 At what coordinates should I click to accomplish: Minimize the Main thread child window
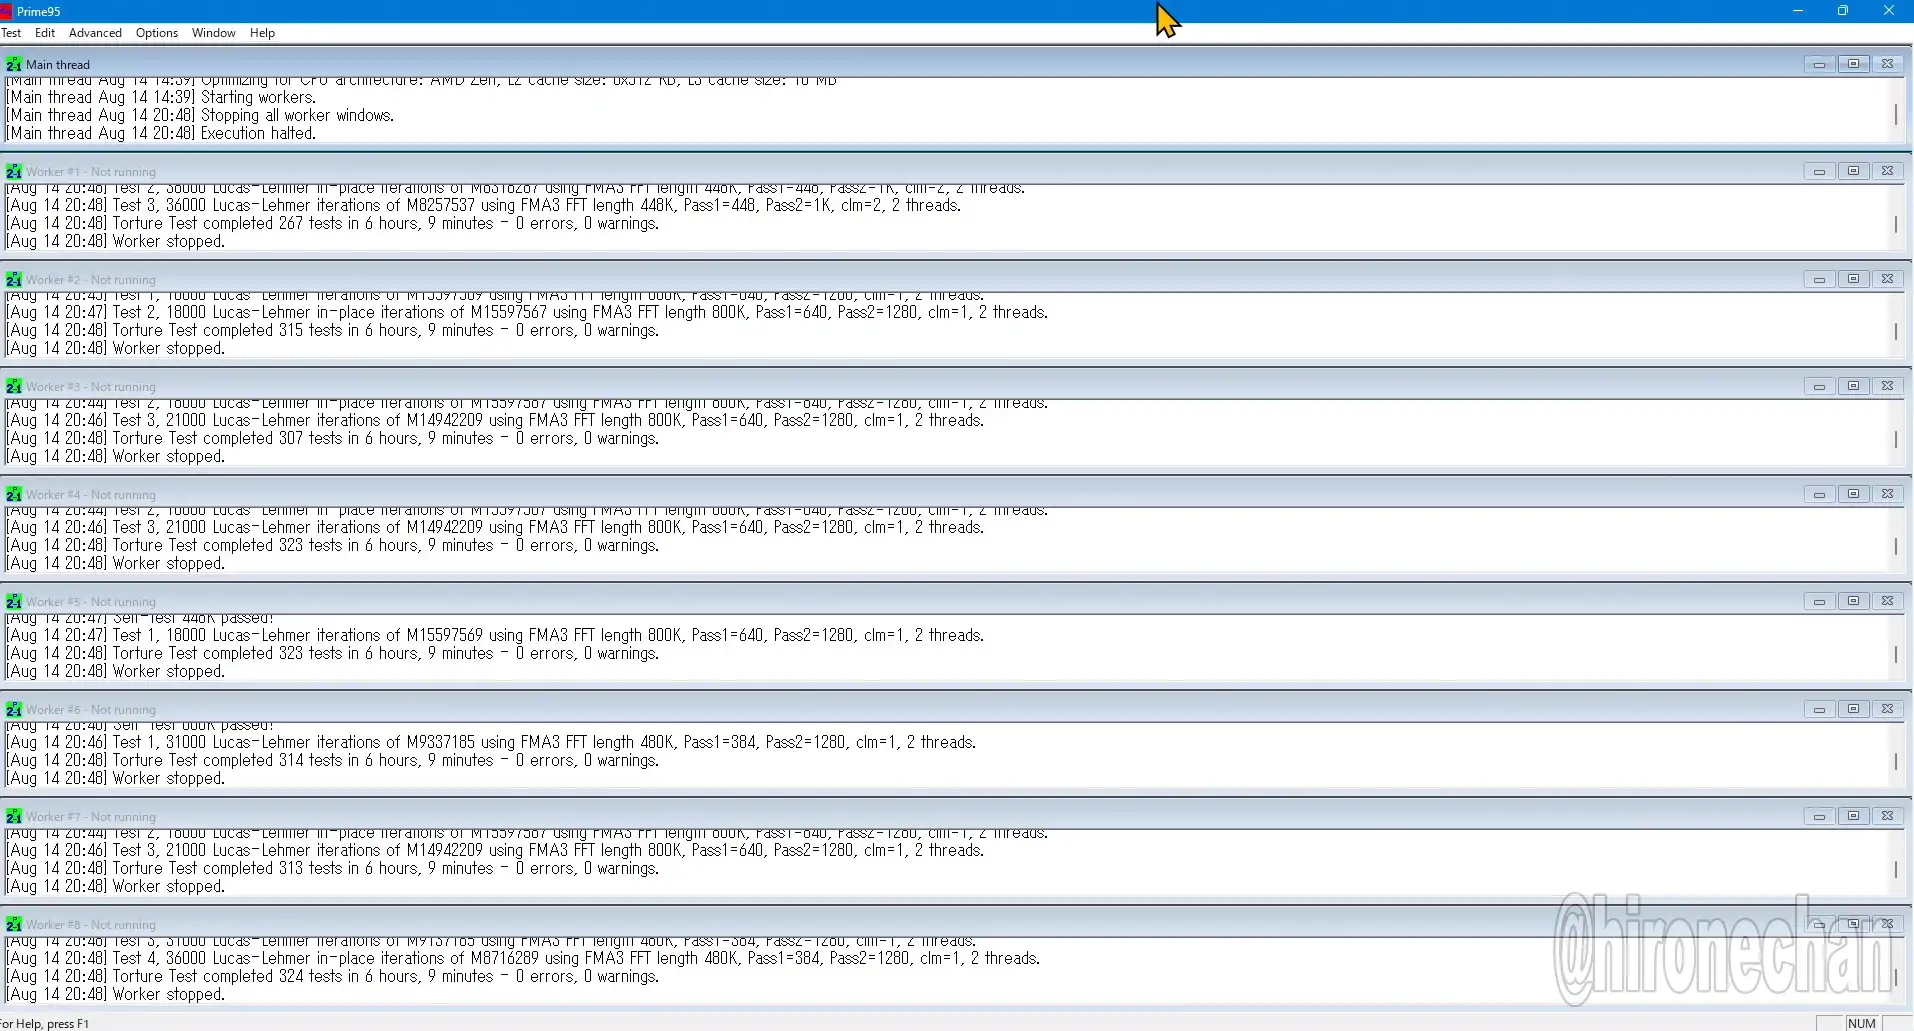pyautogui.click(x=1819, y=64)
